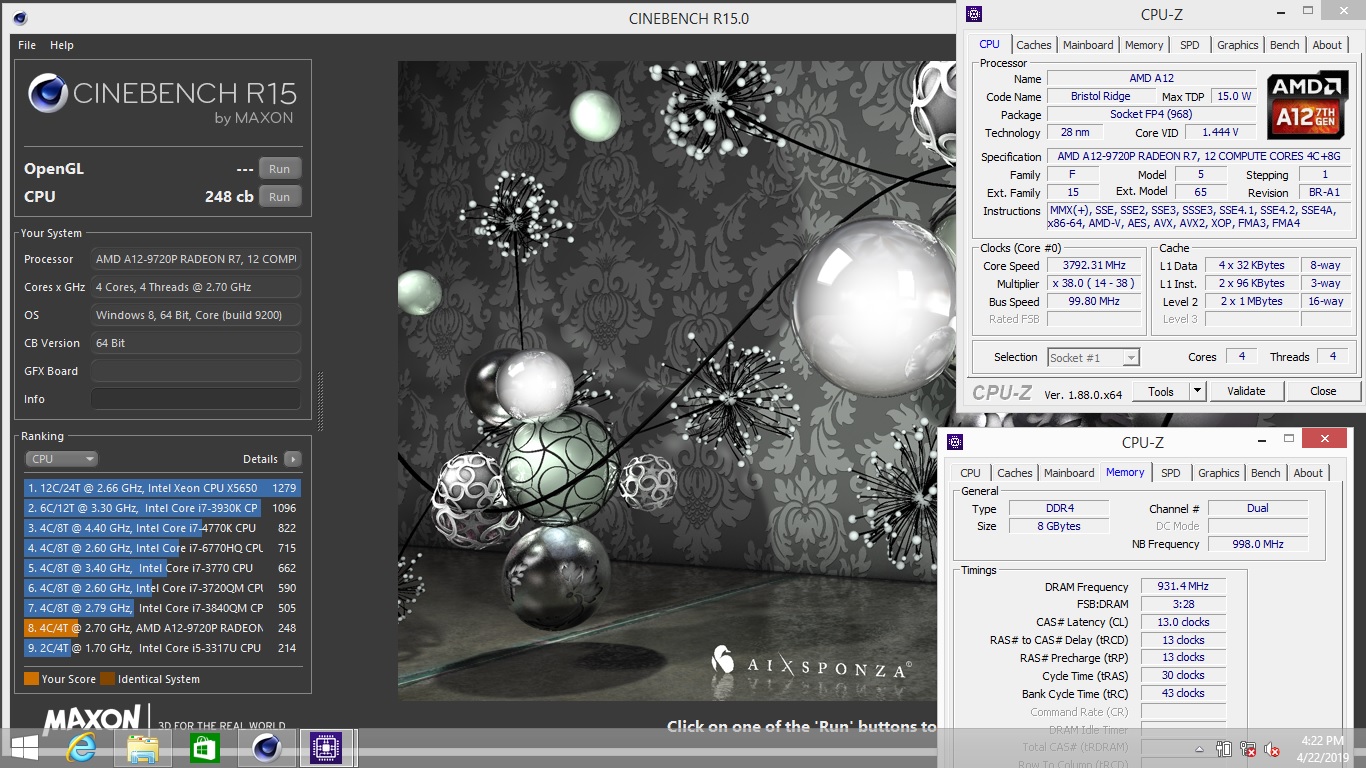Run the OpenGL benchmark
1366x768 pixels.
(x=280, y=169)
